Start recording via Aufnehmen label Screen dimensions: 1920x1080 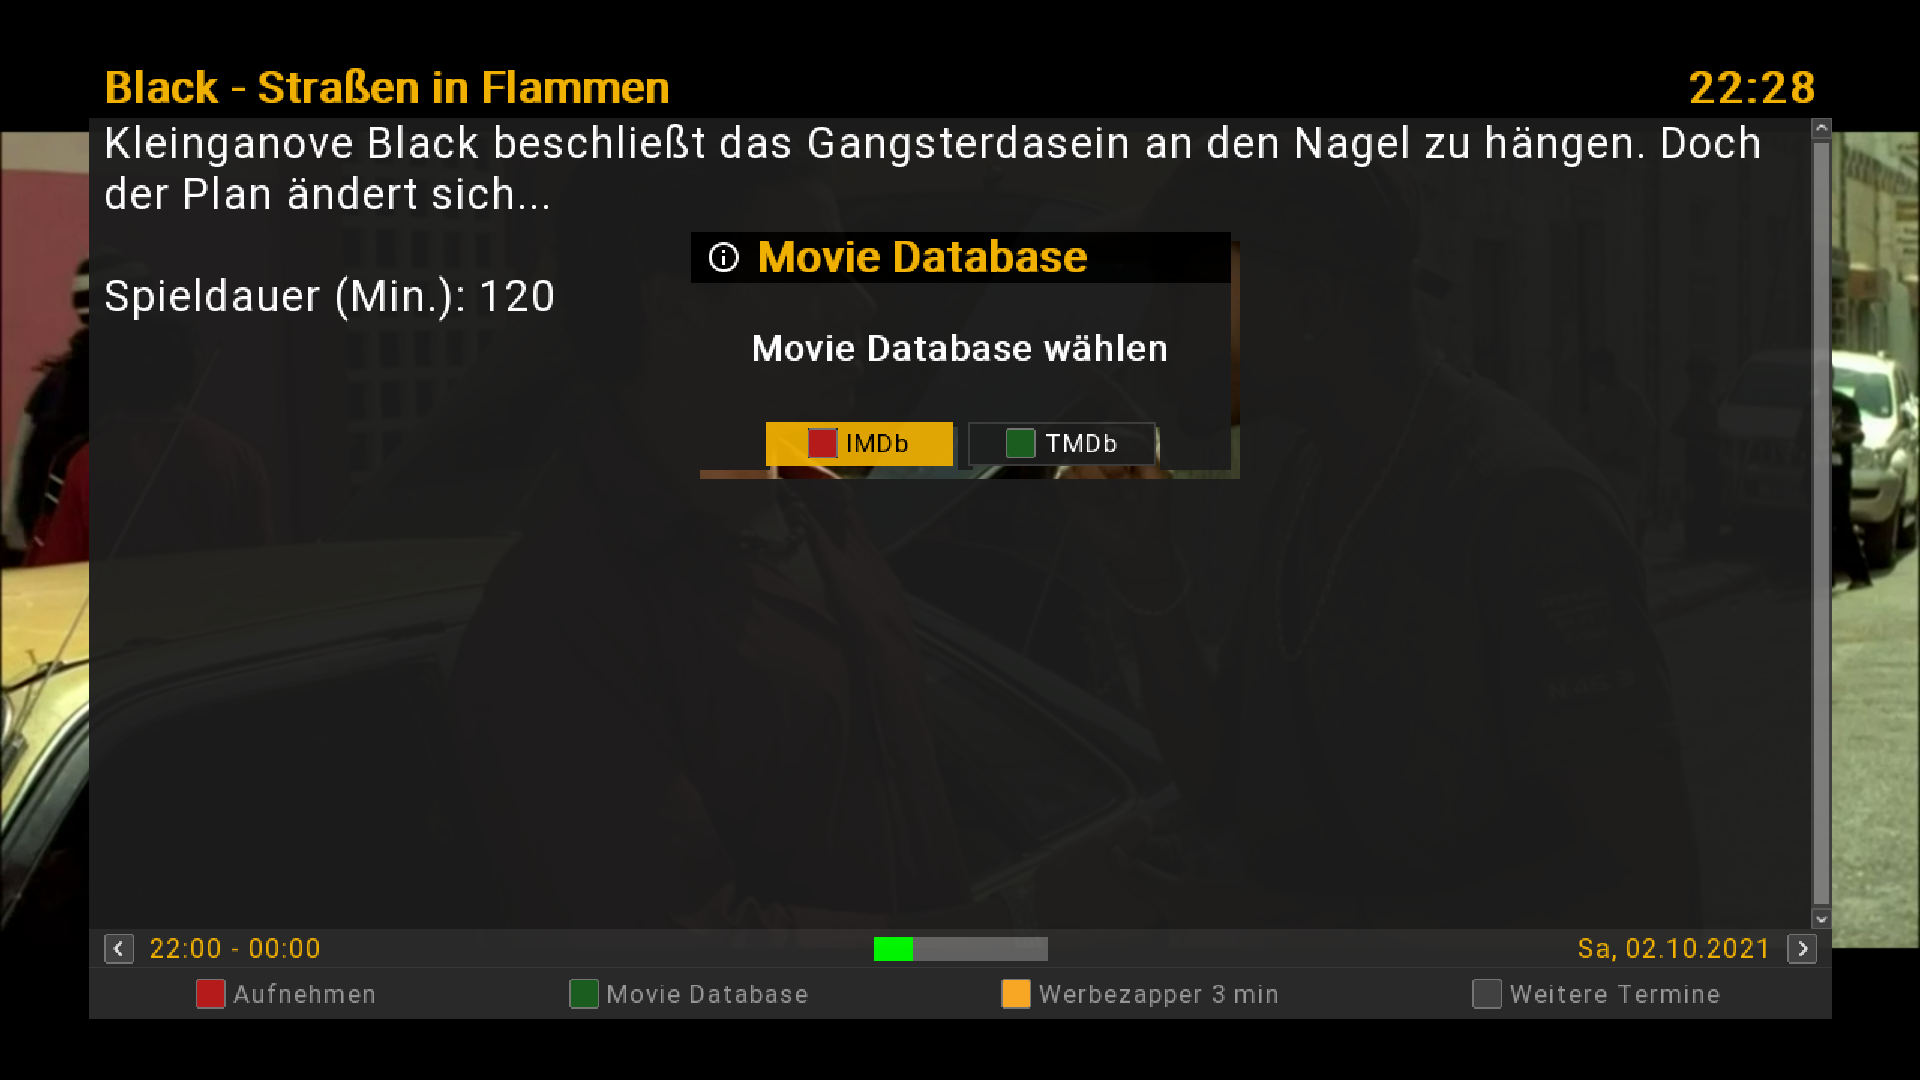(x=305, y=994)
